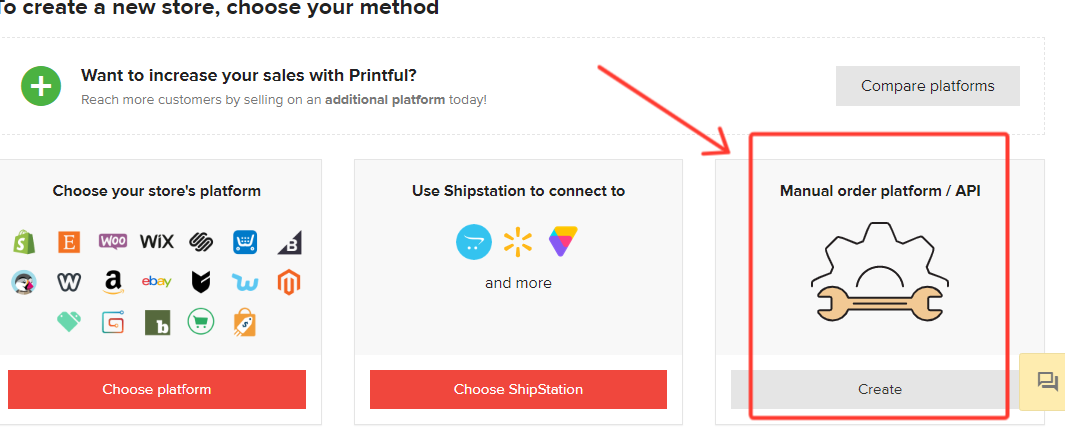The width and height of the screenshot is (1065, 436).
Task: Select the Amazon platform icon
Action: (x=113, y=282)
